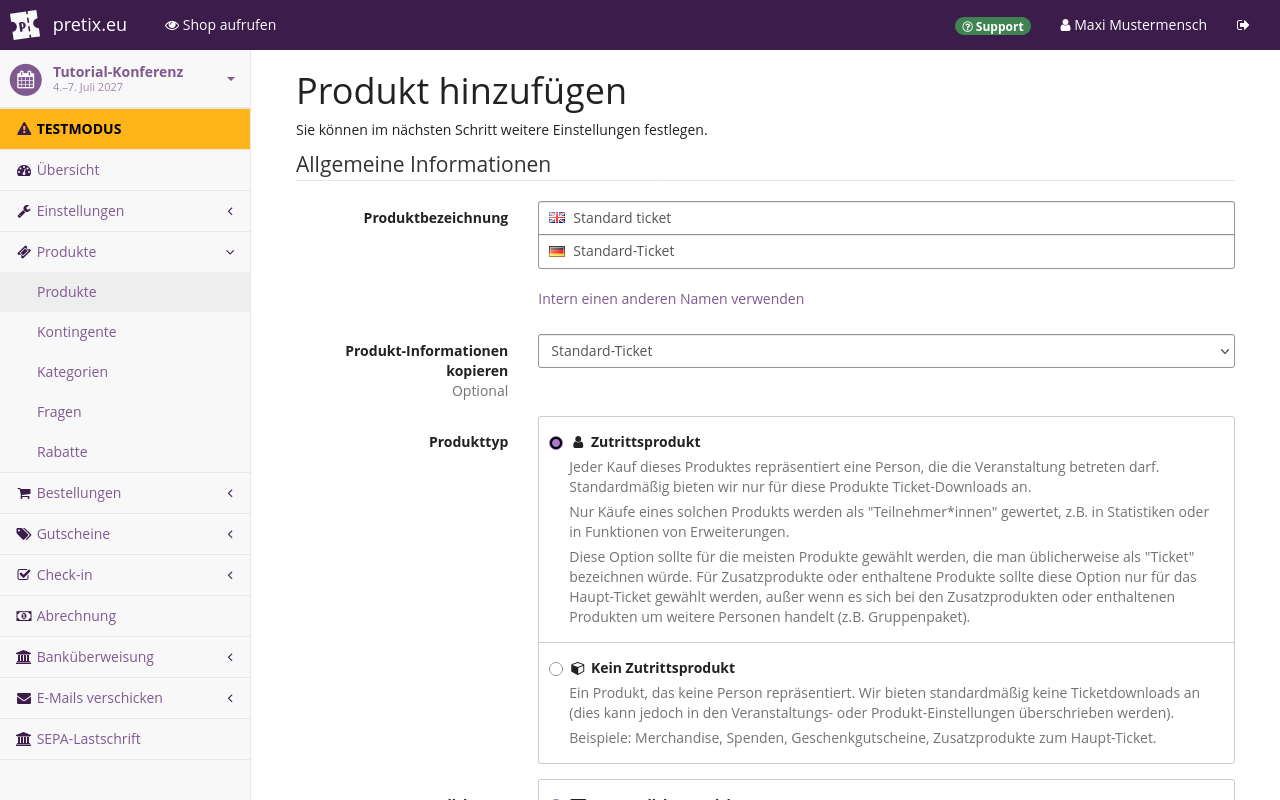This screenshot has height=800, width=1280.
Task: Open the Rabatte submenu item
Action: (125, 452)
